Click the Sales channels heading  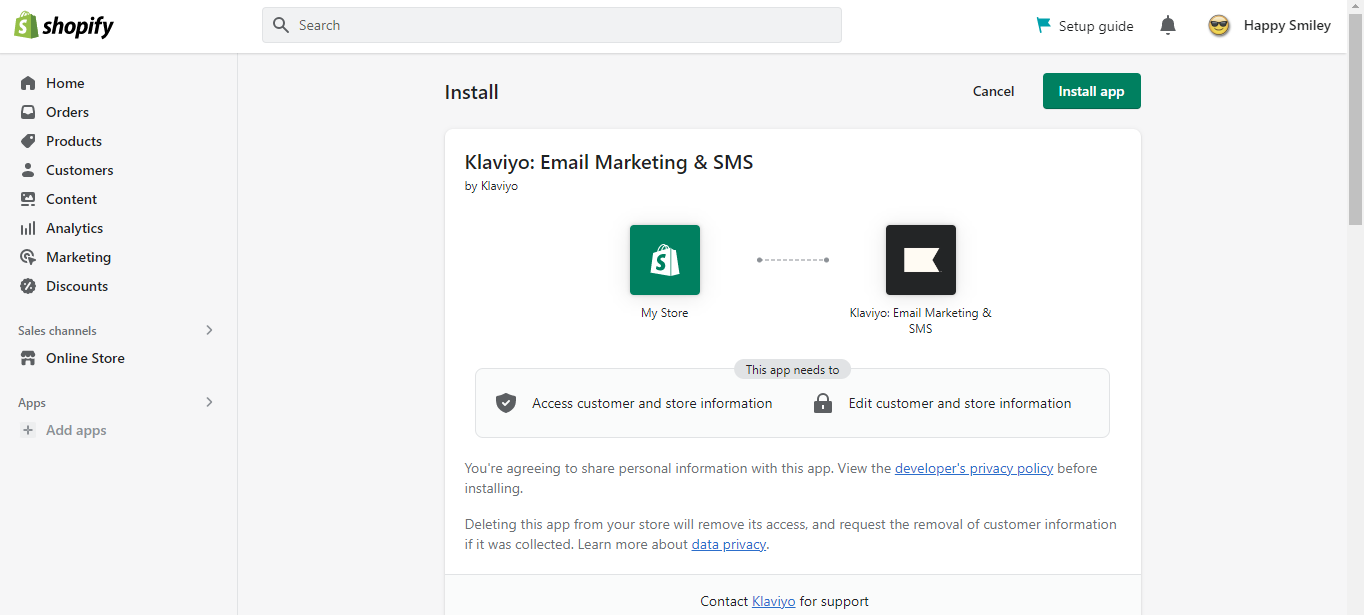click(x=57, y=330)
